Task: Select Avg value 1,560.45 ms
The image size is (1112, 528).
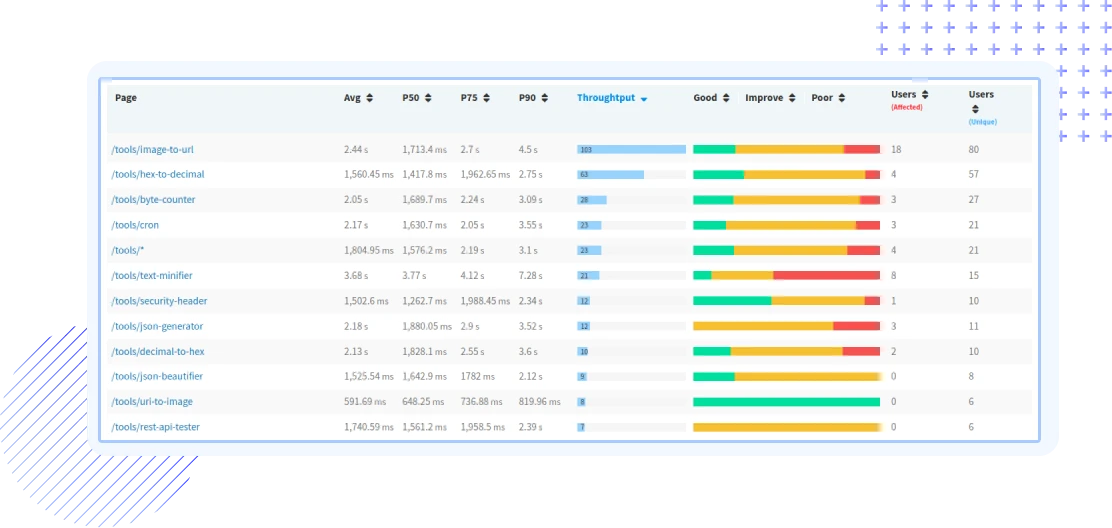Action: [x=369, y=174]
